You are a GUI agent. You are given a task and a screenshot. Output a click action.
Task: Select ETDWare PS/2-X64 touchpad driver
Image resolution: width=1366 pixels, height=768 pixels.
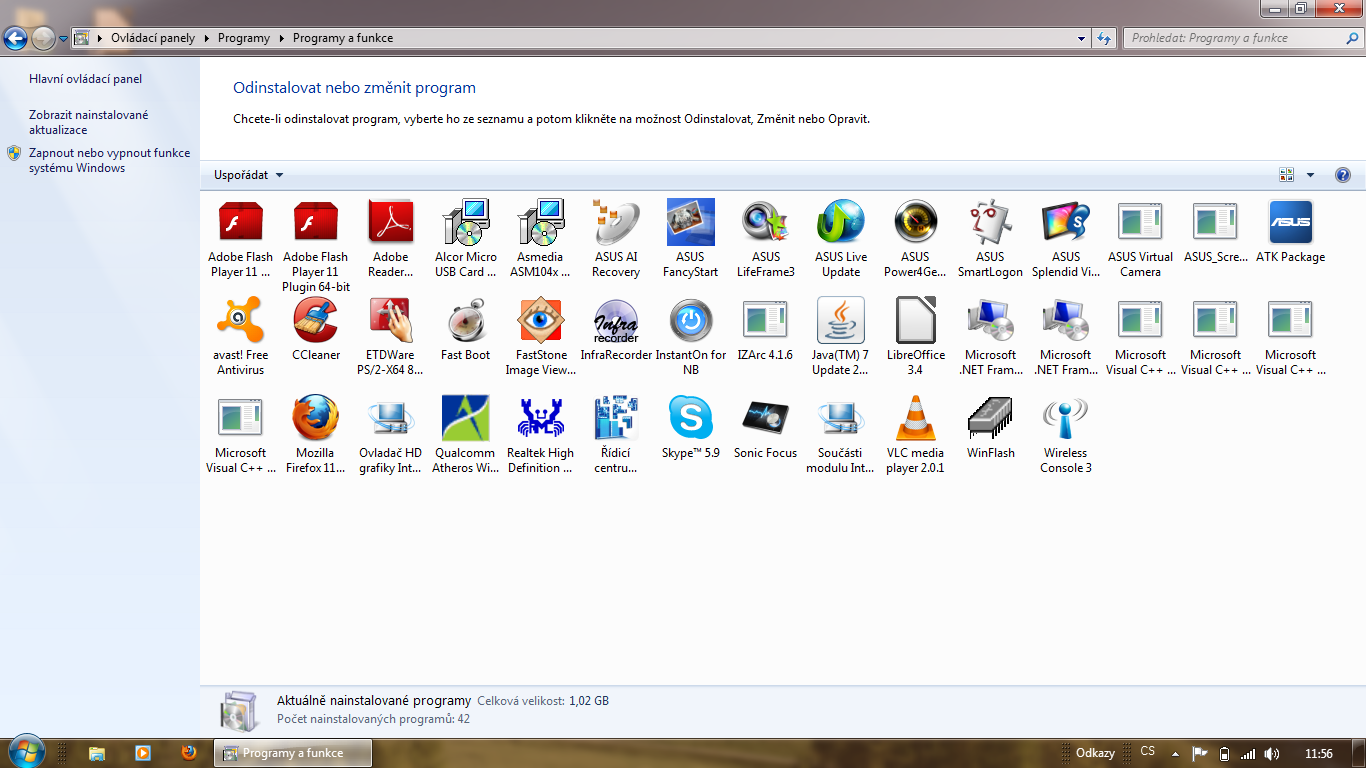(391, 337)
